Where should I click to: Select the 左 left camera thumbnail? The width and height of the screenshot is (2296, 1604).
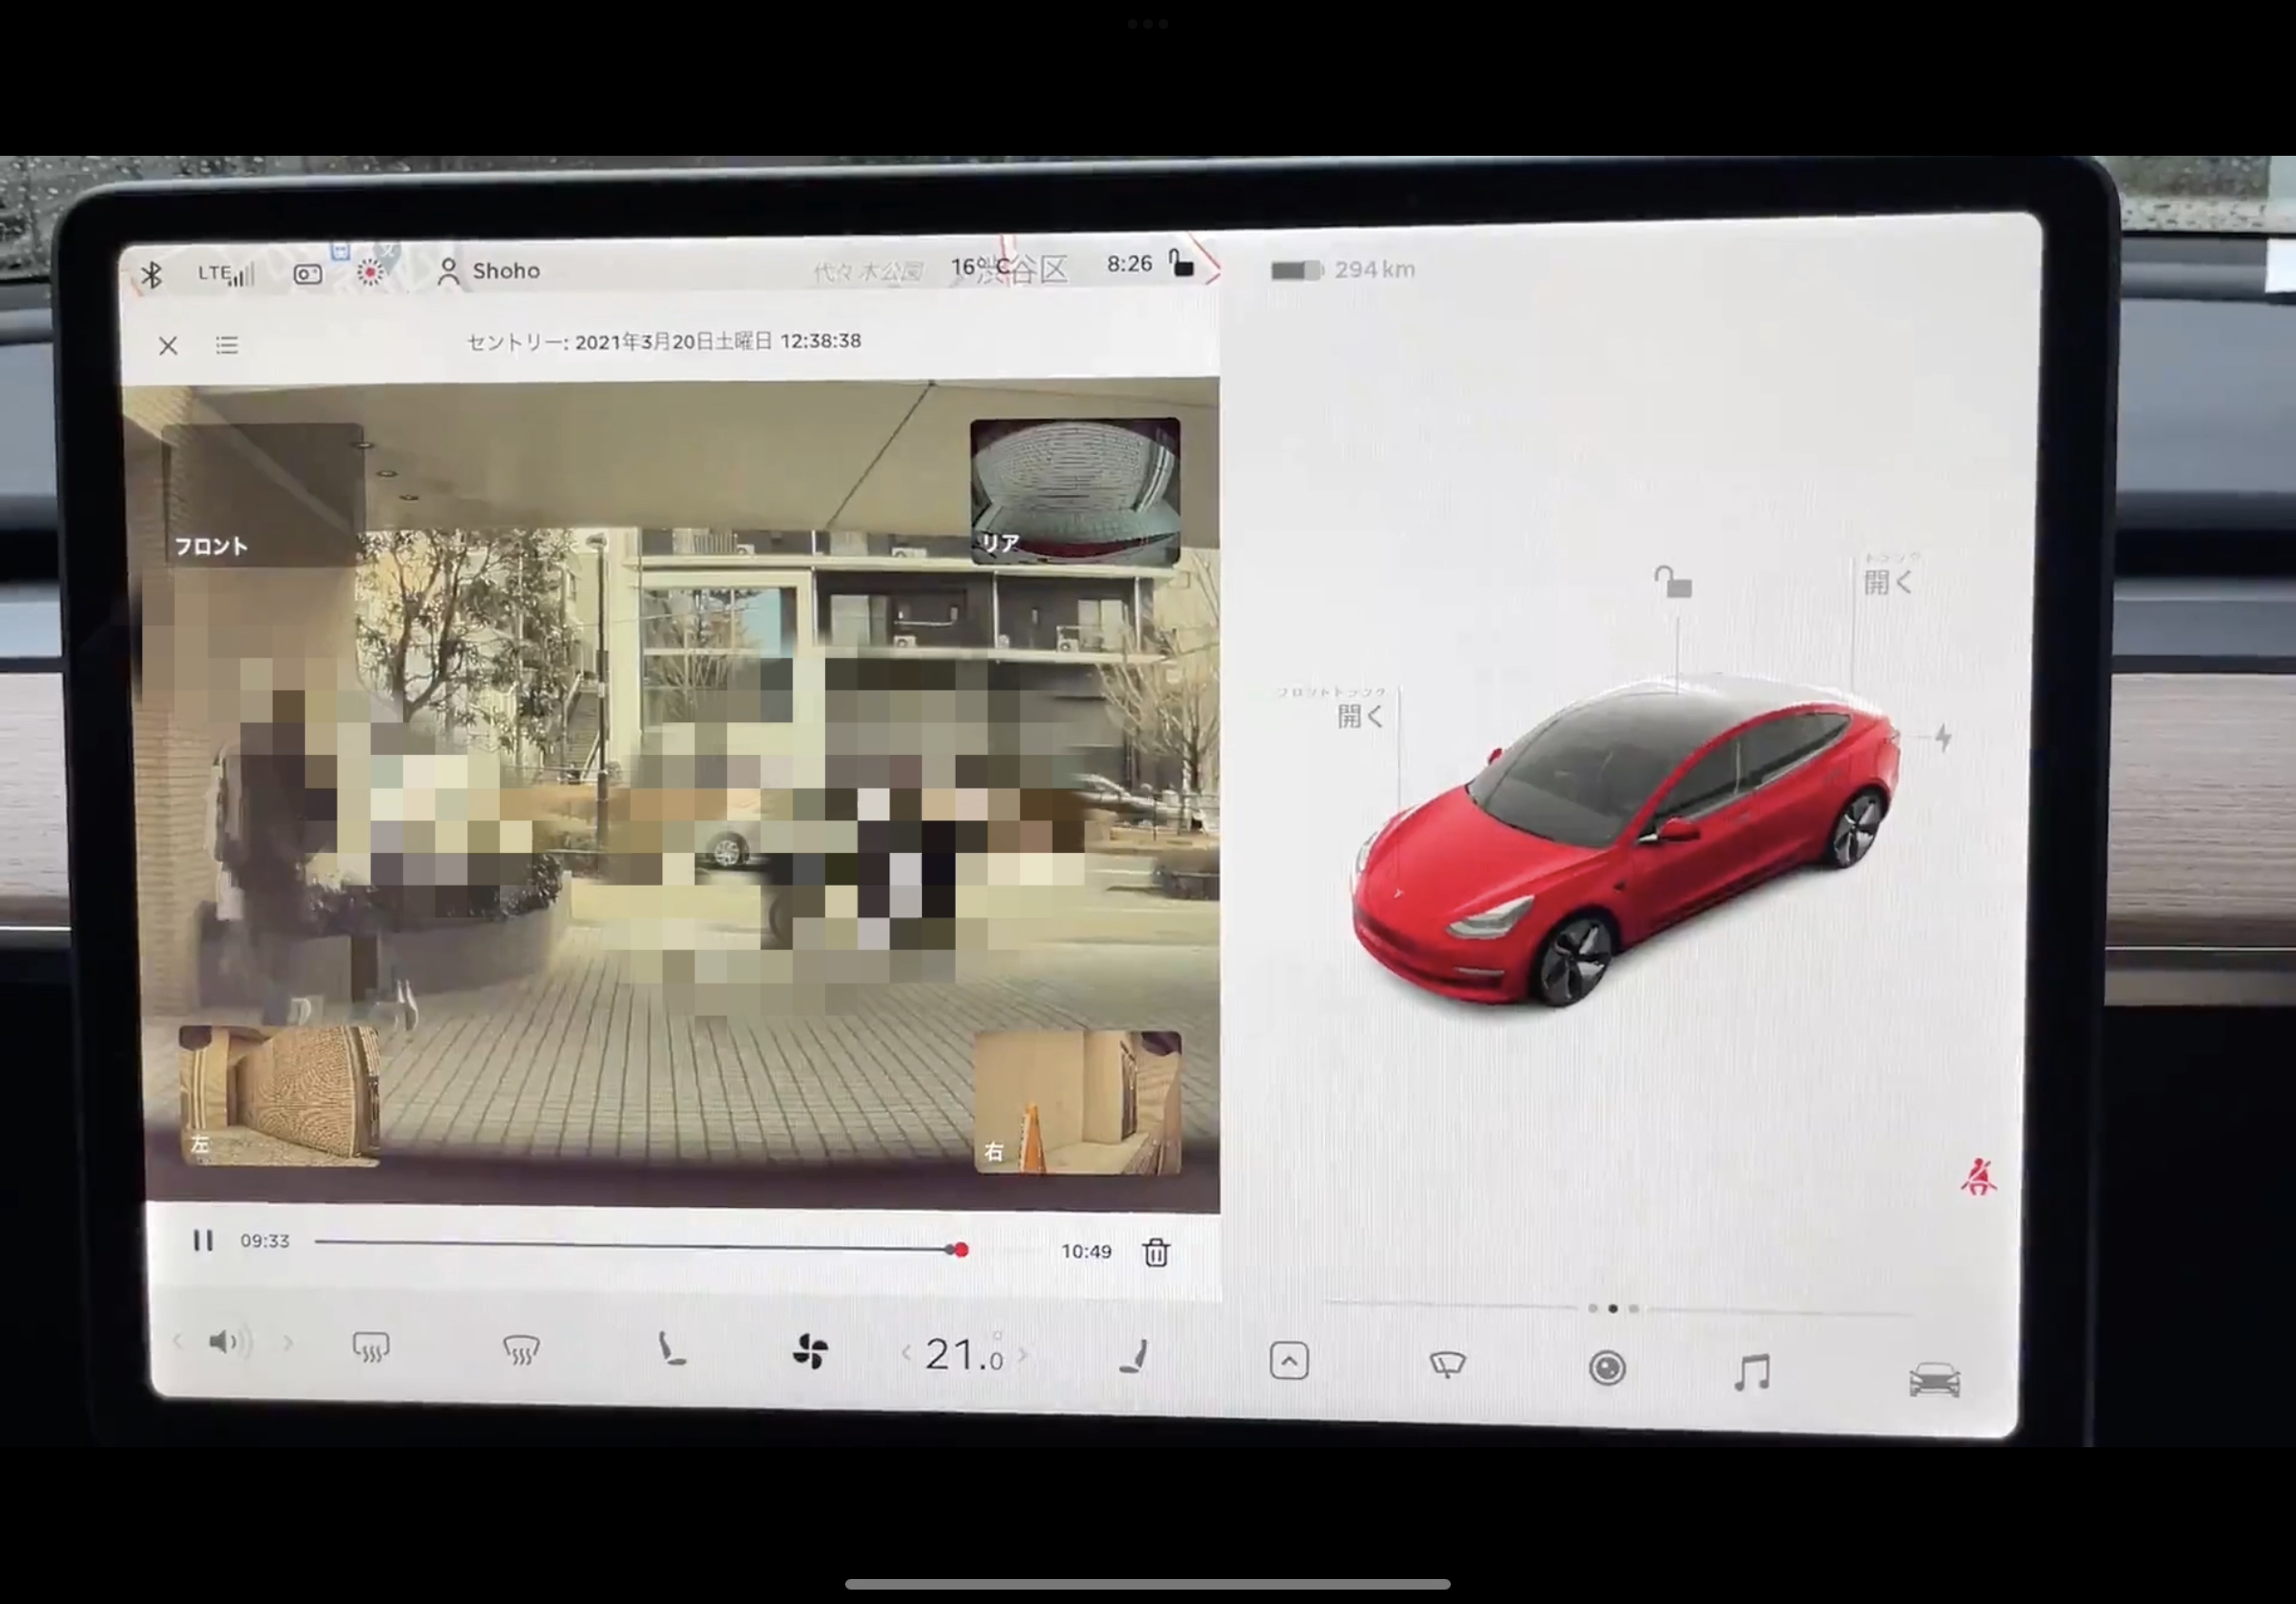(280, 1095)
